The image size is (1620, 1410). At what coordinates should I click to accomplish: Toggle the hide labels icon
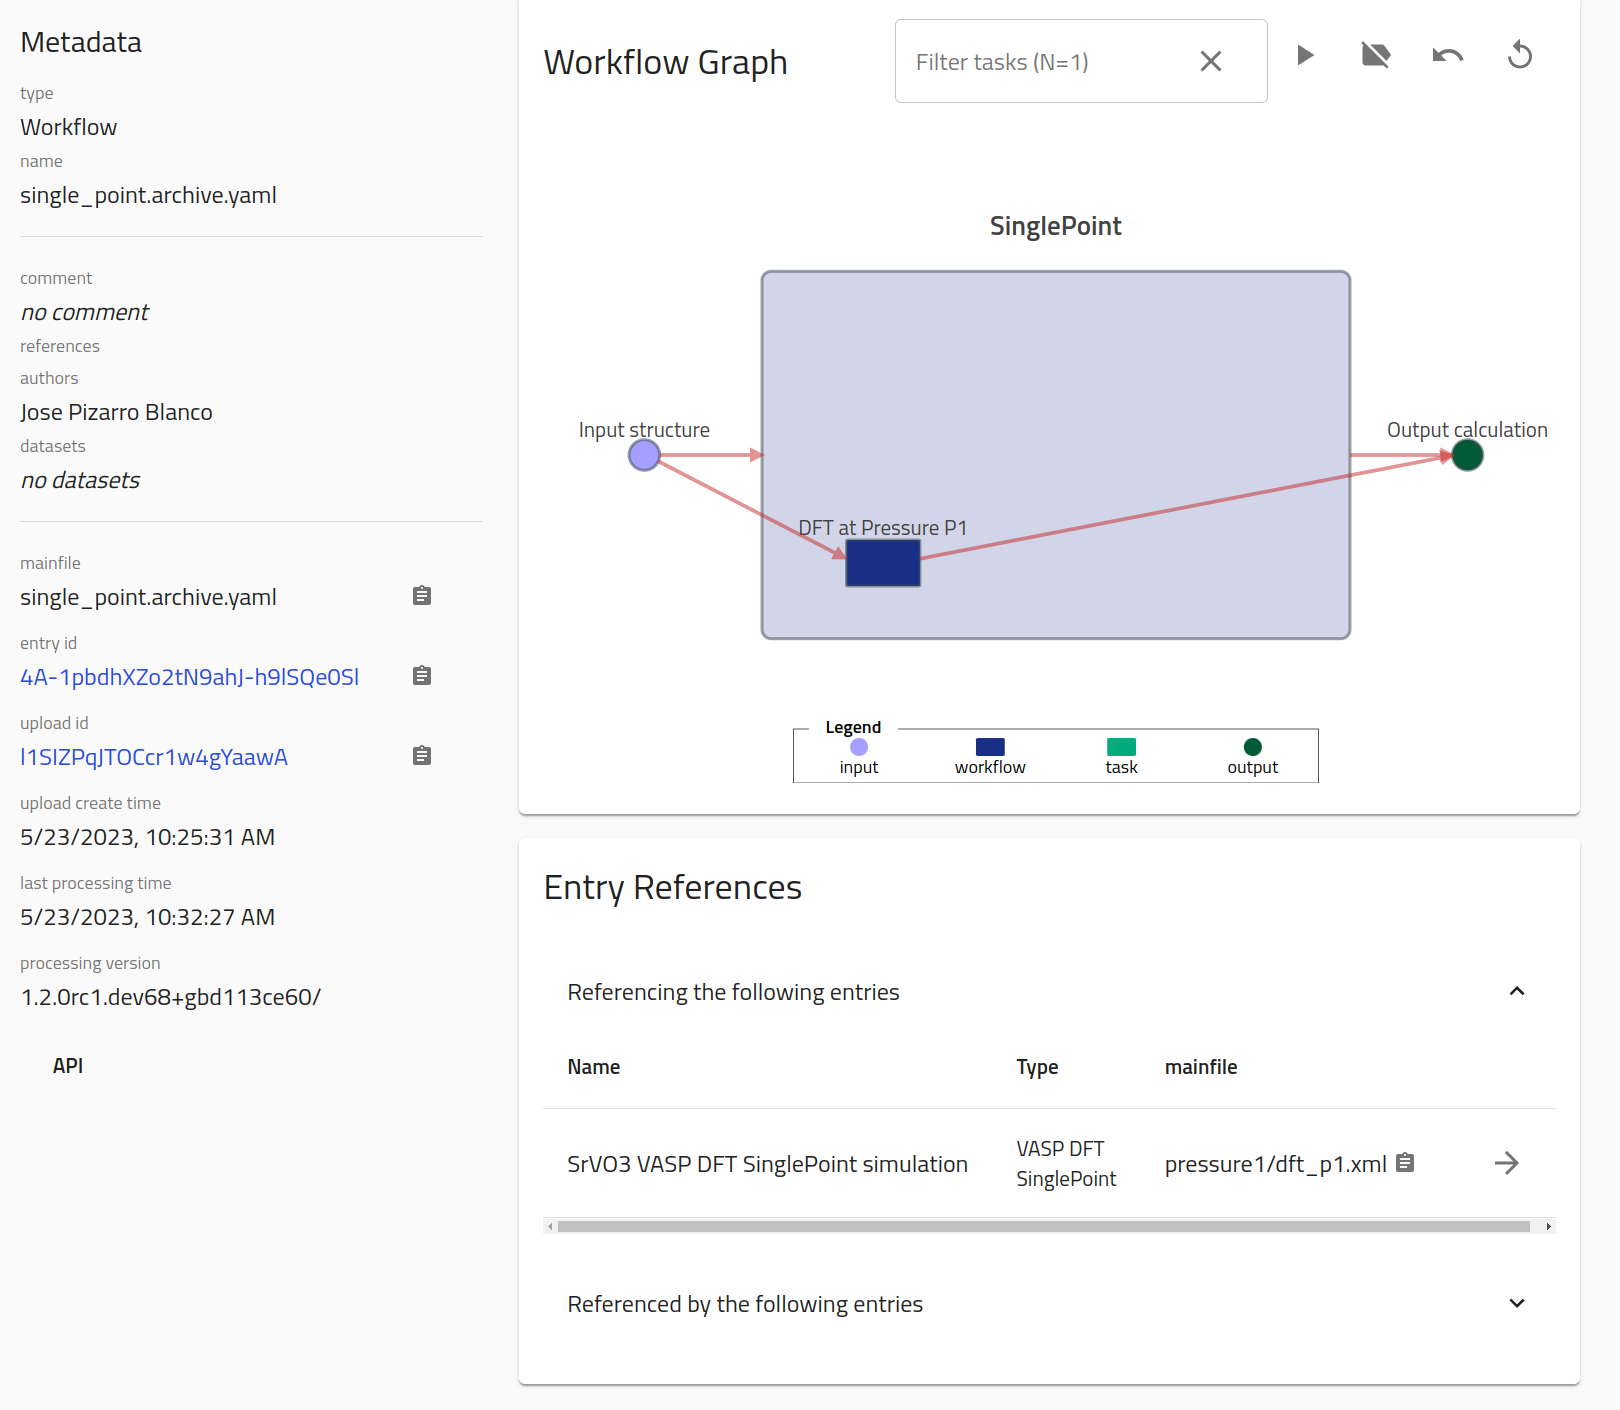pos(1376,55)
